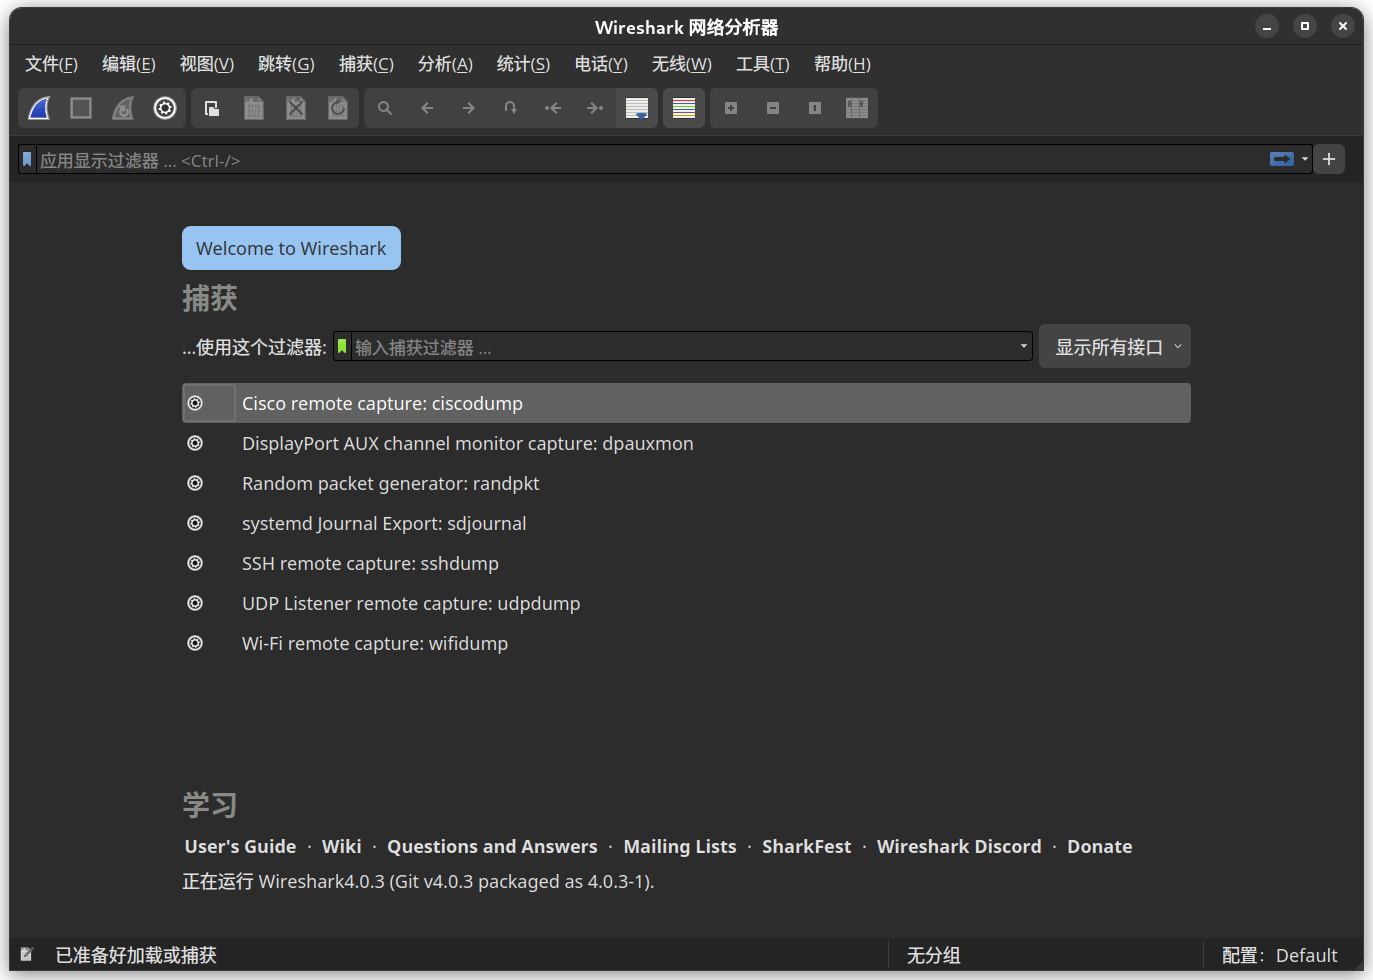The height and width of the screenshot is (980, 1373).
Task: Click the find packet magnifier icon
Action: pos(385,108)
